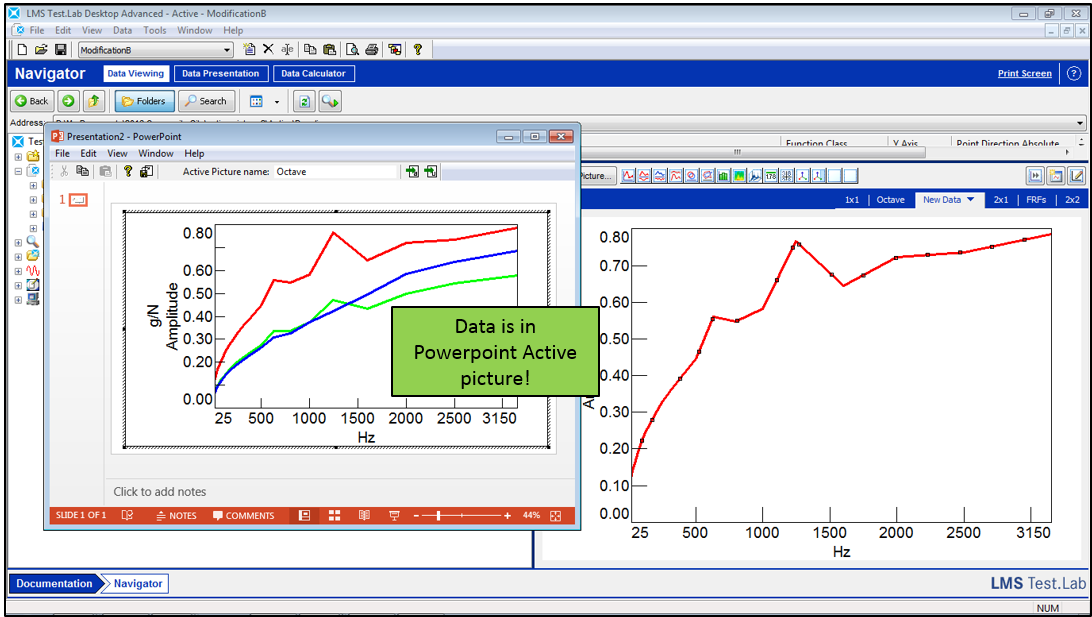Viewport: 1092px width, 617px height.
Task: Click the magnifier with green arrow icon
Action: point(330,101)
